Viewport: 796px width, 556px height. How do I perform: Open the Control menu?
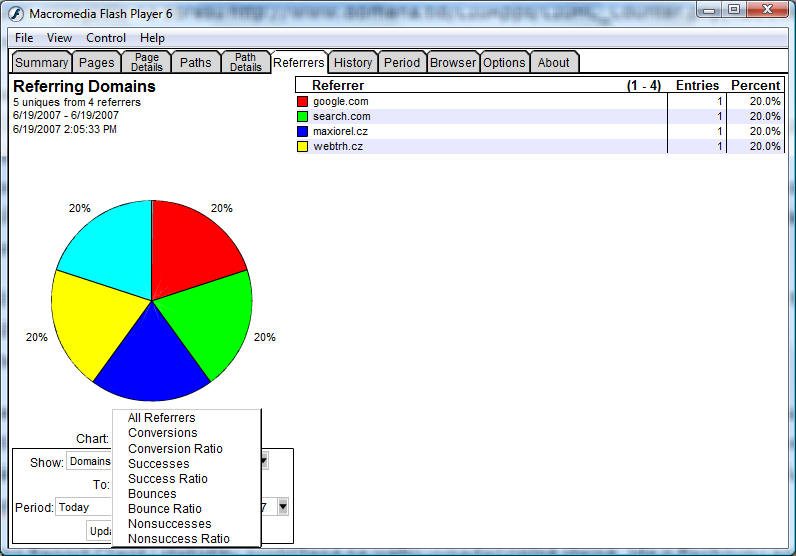click(x=106, y=38)
